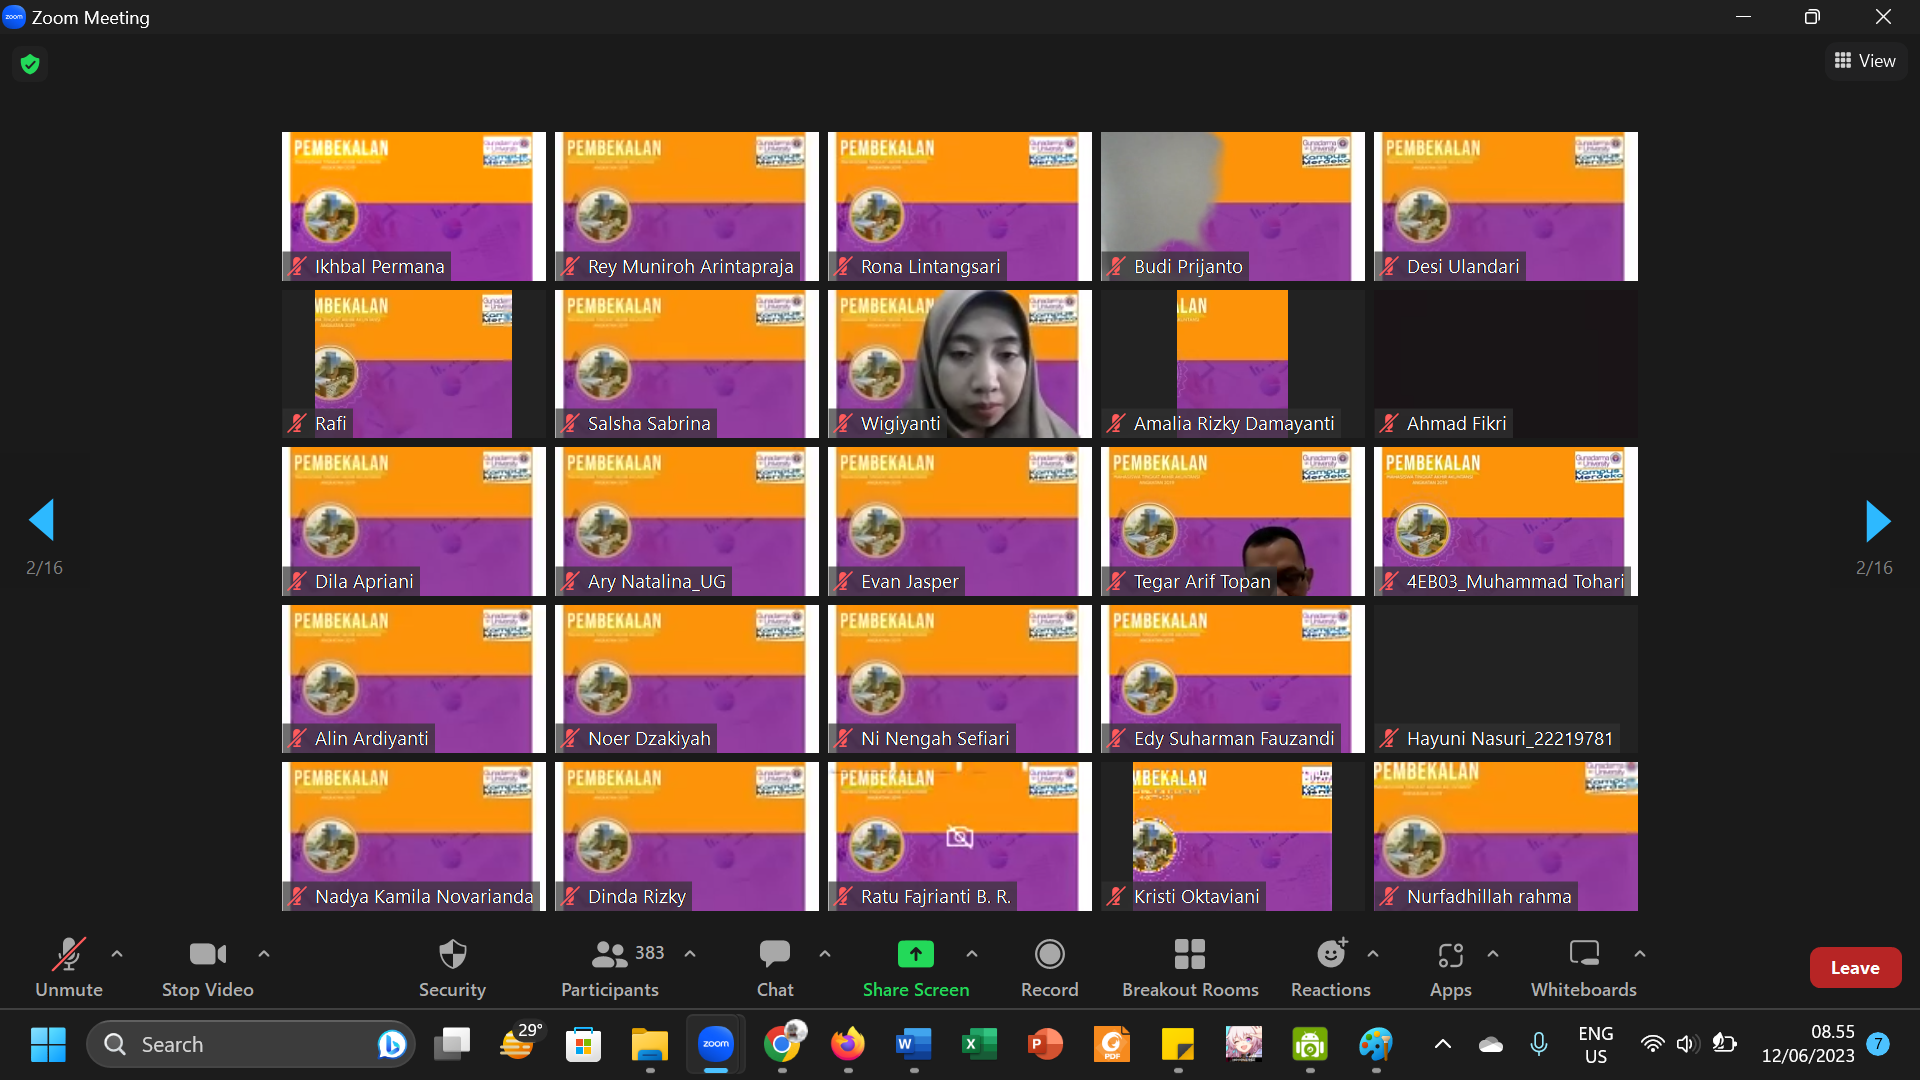Click the name label Dila Apriani
Image resolution: width=1920 pixels, height=1080 pixels.
click(x=364, y=582)
